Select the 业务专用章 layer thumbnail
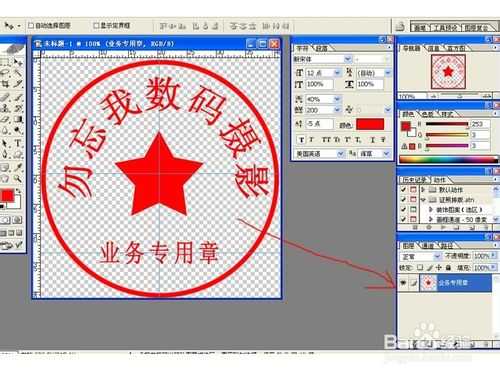500x375 pixels. pyautogui.click(x=428, y=283)
